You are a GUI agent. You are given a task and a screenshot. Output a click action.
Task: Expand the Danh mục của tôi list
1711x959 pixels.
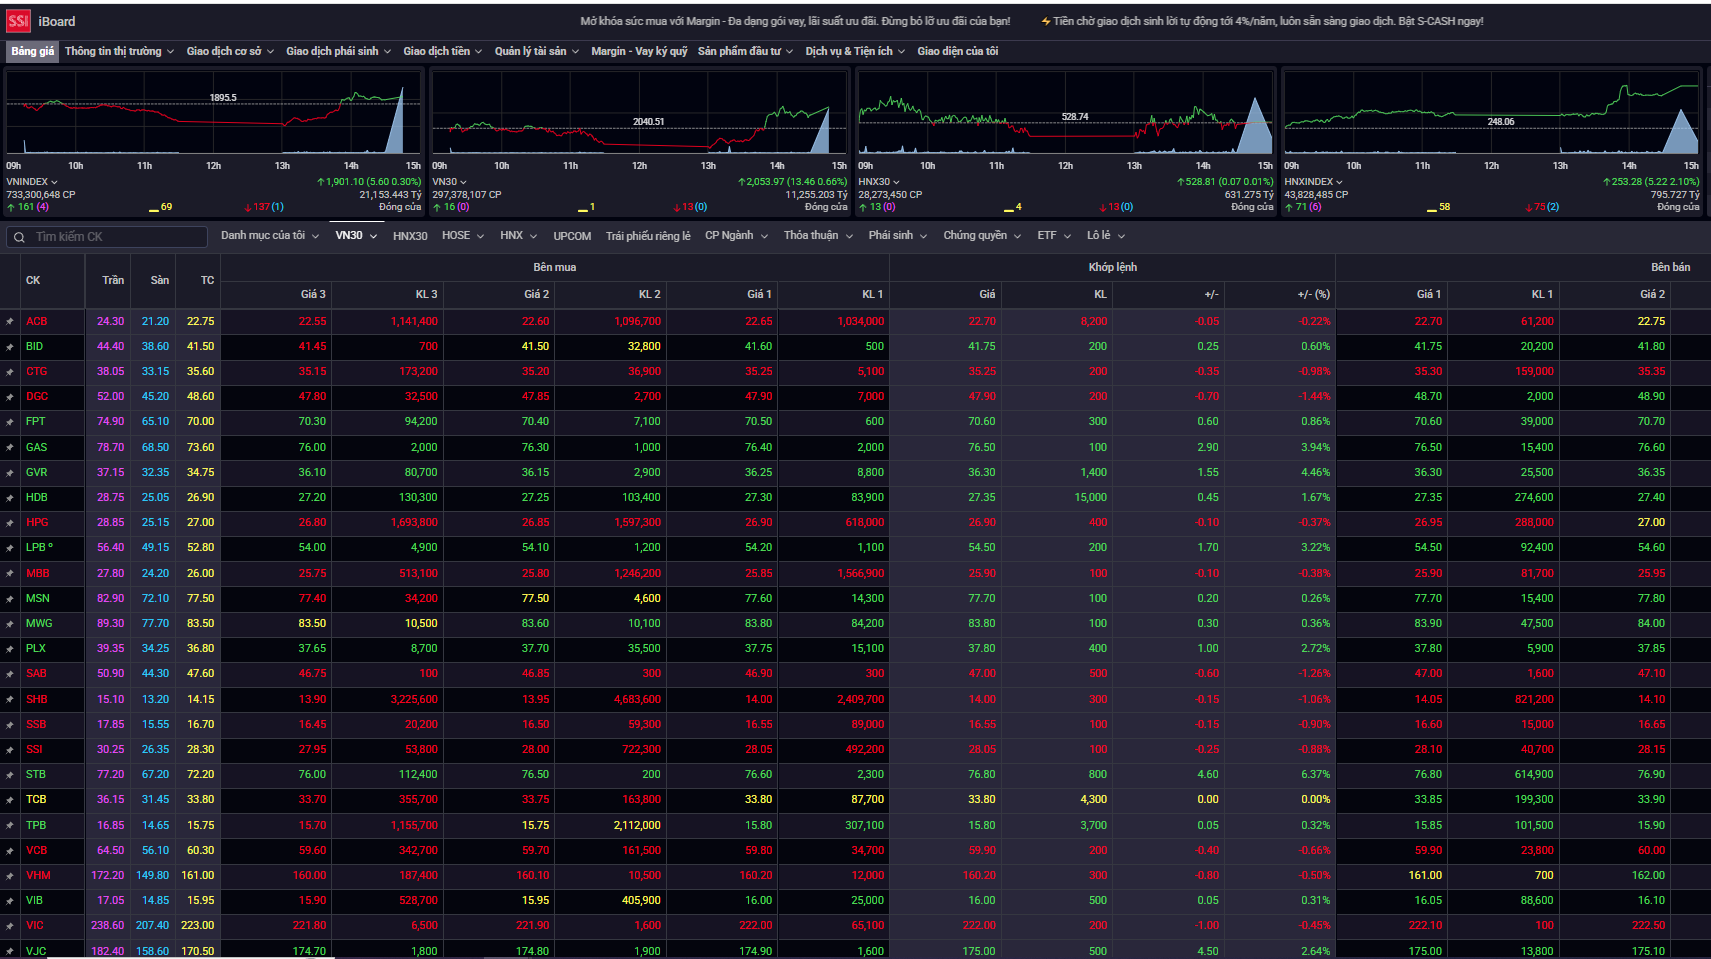pyautogui.click(x=270, y=236)
